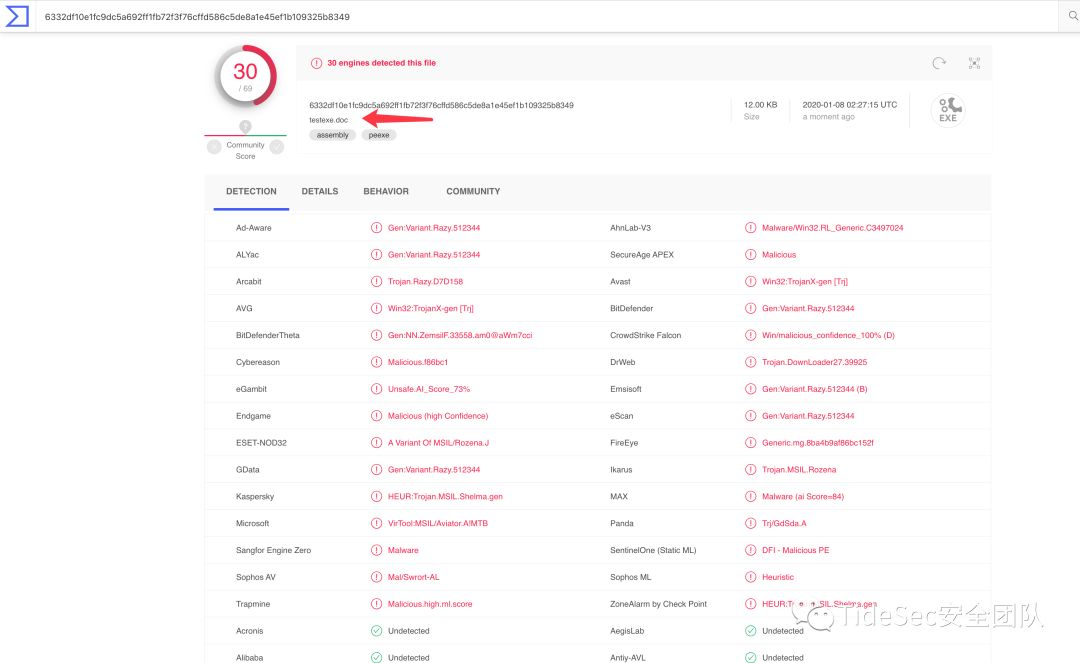Click the 'Sangfor Engine Zero' engine name
The width and height of the screenshot is (1080, 663).
click(x=273, y=550)
